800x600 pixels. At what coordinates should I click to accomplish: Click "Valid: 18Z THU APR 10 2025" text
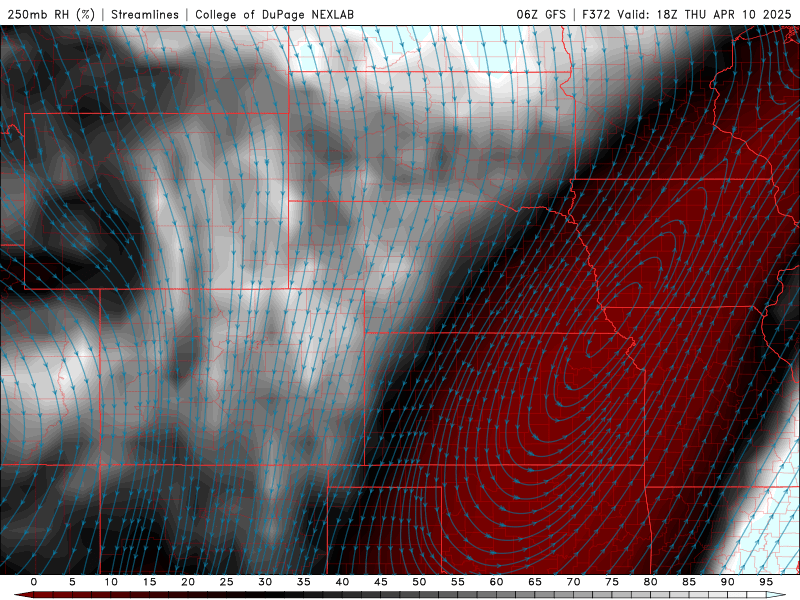[704, 14]
